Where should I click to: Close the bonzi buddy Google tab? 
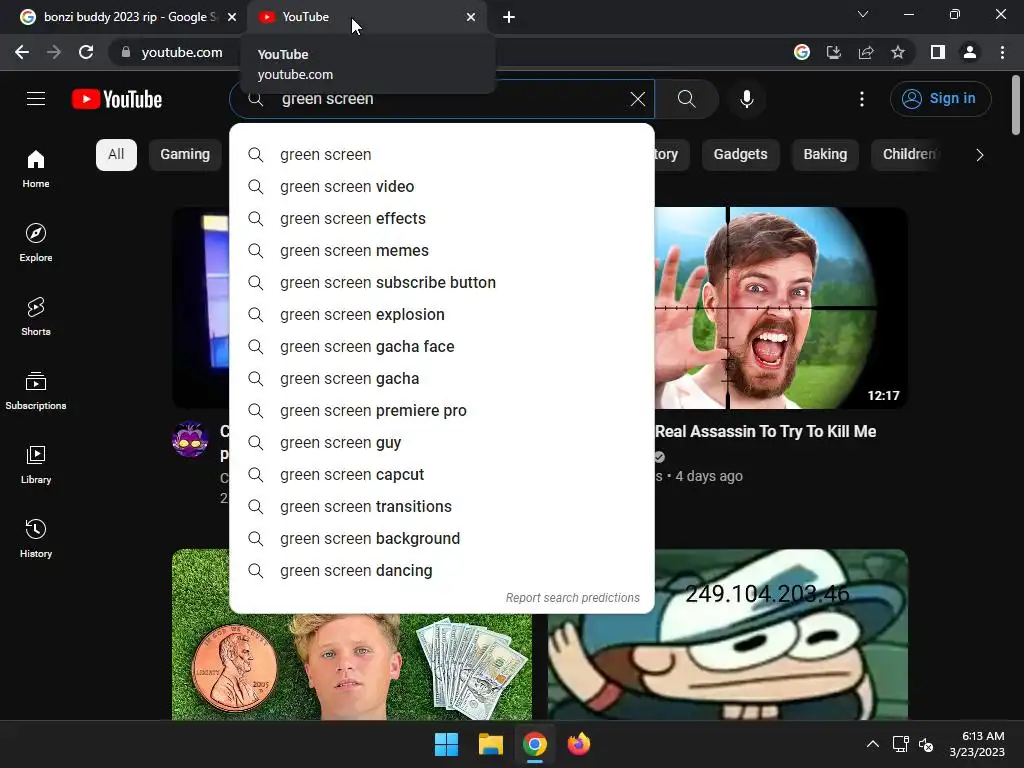[232, 17]
